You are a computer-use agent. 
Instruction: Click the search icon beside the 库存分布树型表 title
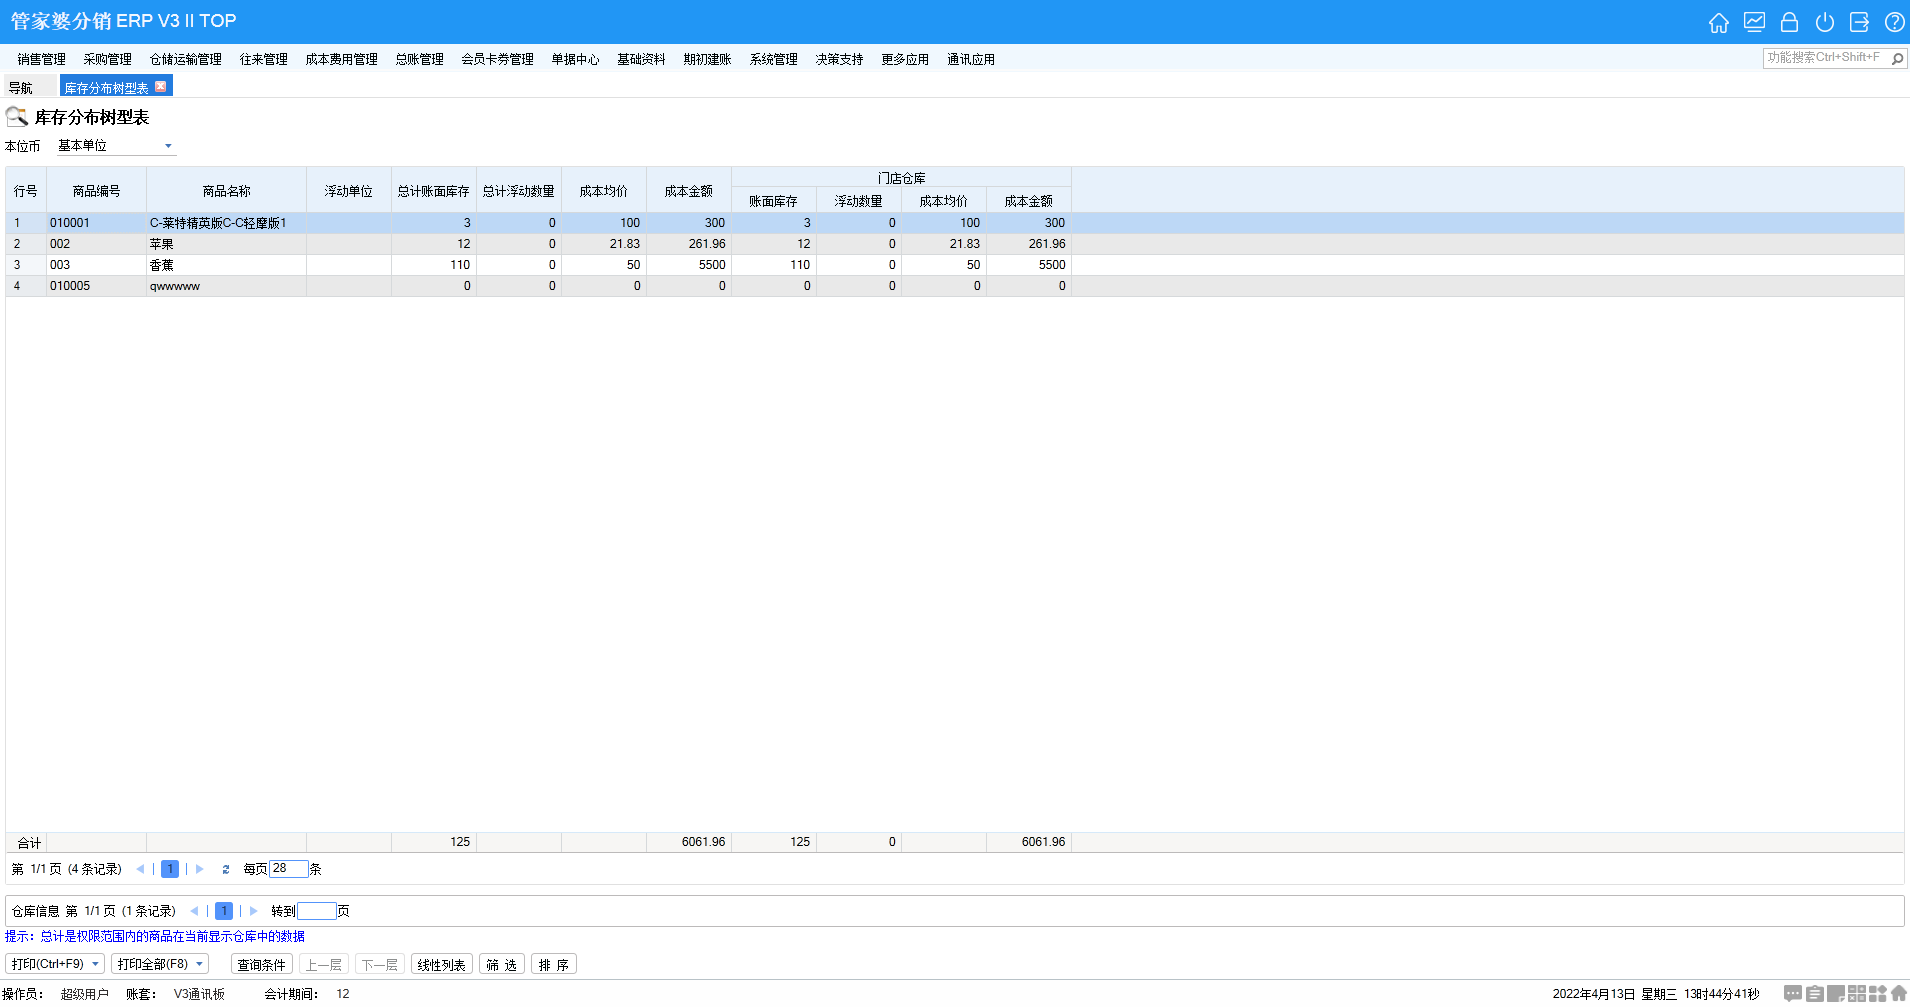pyautogui.click(x=17, y=117)
